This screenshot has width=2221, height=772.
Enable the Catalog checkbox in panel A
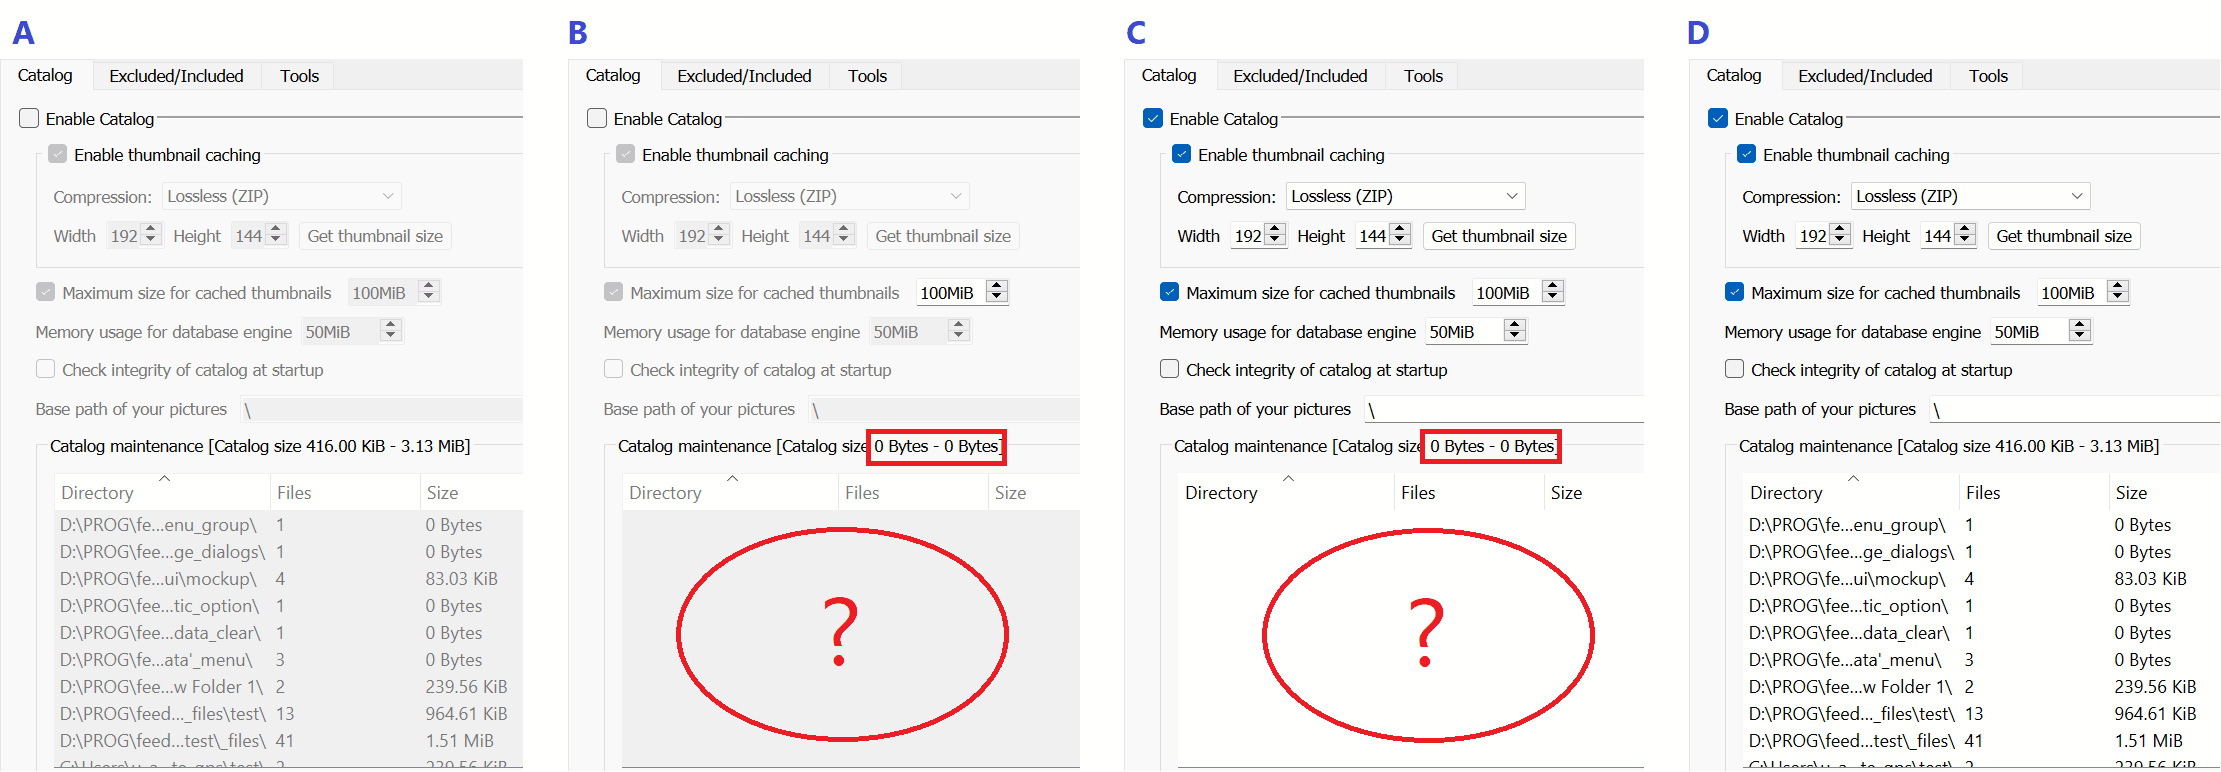click(x=29, y=119)
